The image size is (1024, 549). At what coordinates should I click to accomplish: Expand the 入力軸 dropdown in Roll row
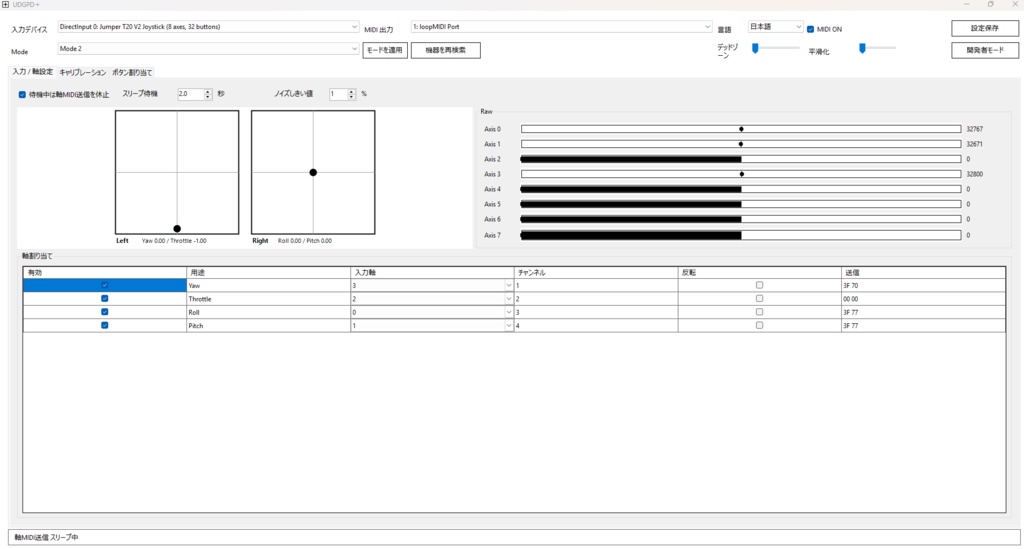(509, 312)
